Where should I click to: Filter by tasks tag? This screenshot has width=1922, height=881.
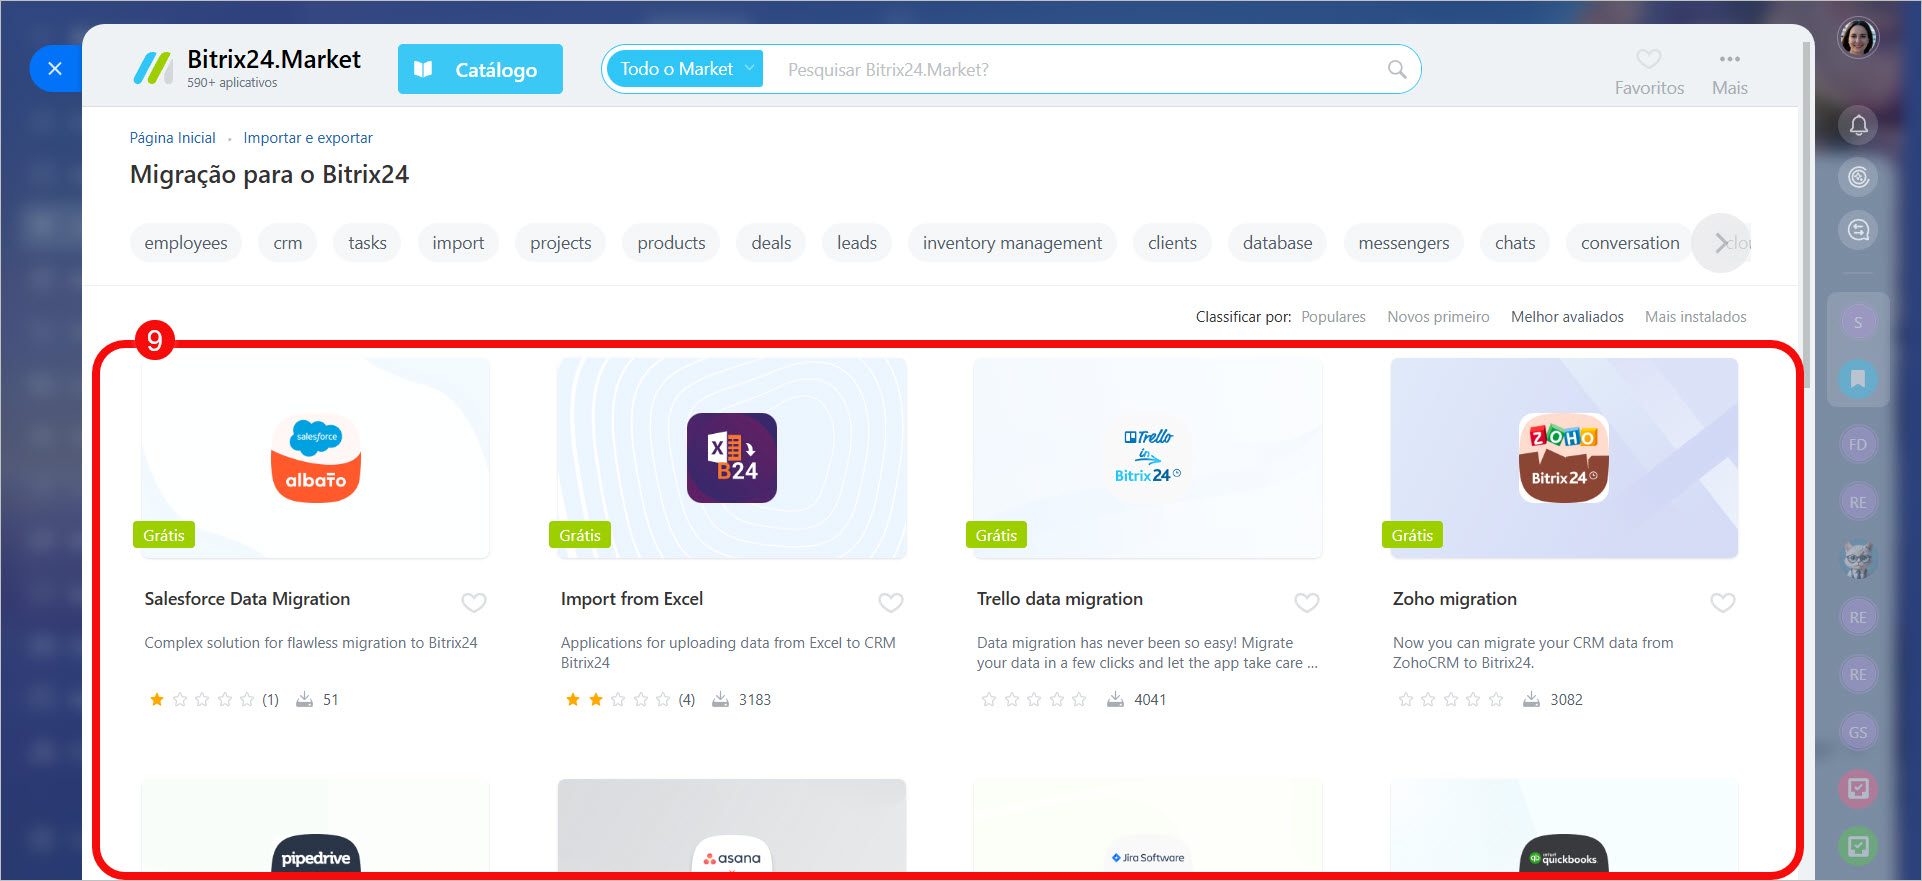(367, 243)
